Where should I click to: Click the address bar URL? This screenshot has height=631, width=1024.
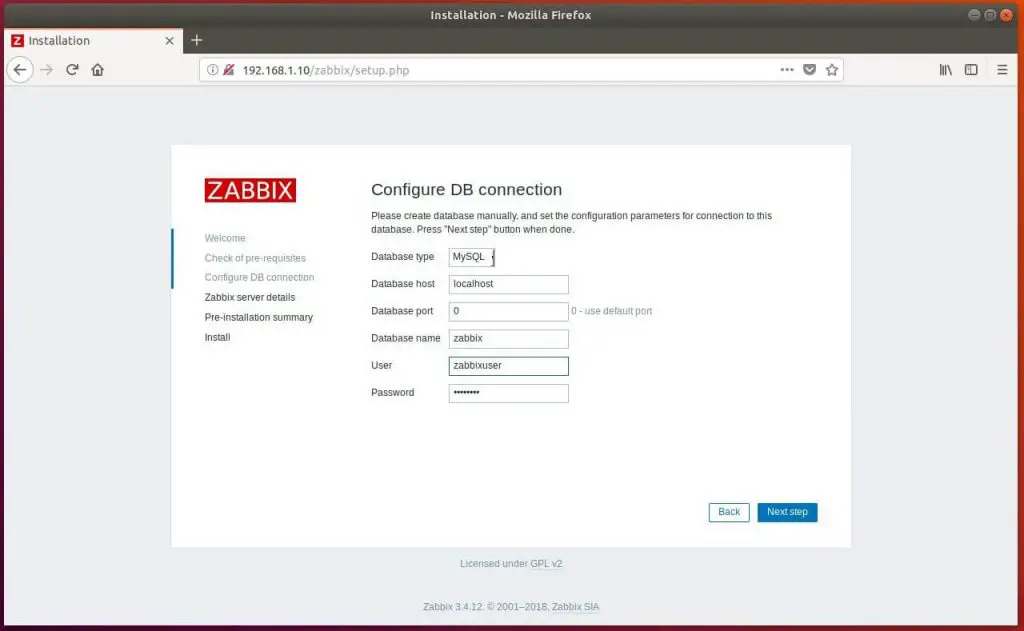click(x=325, y=70)
